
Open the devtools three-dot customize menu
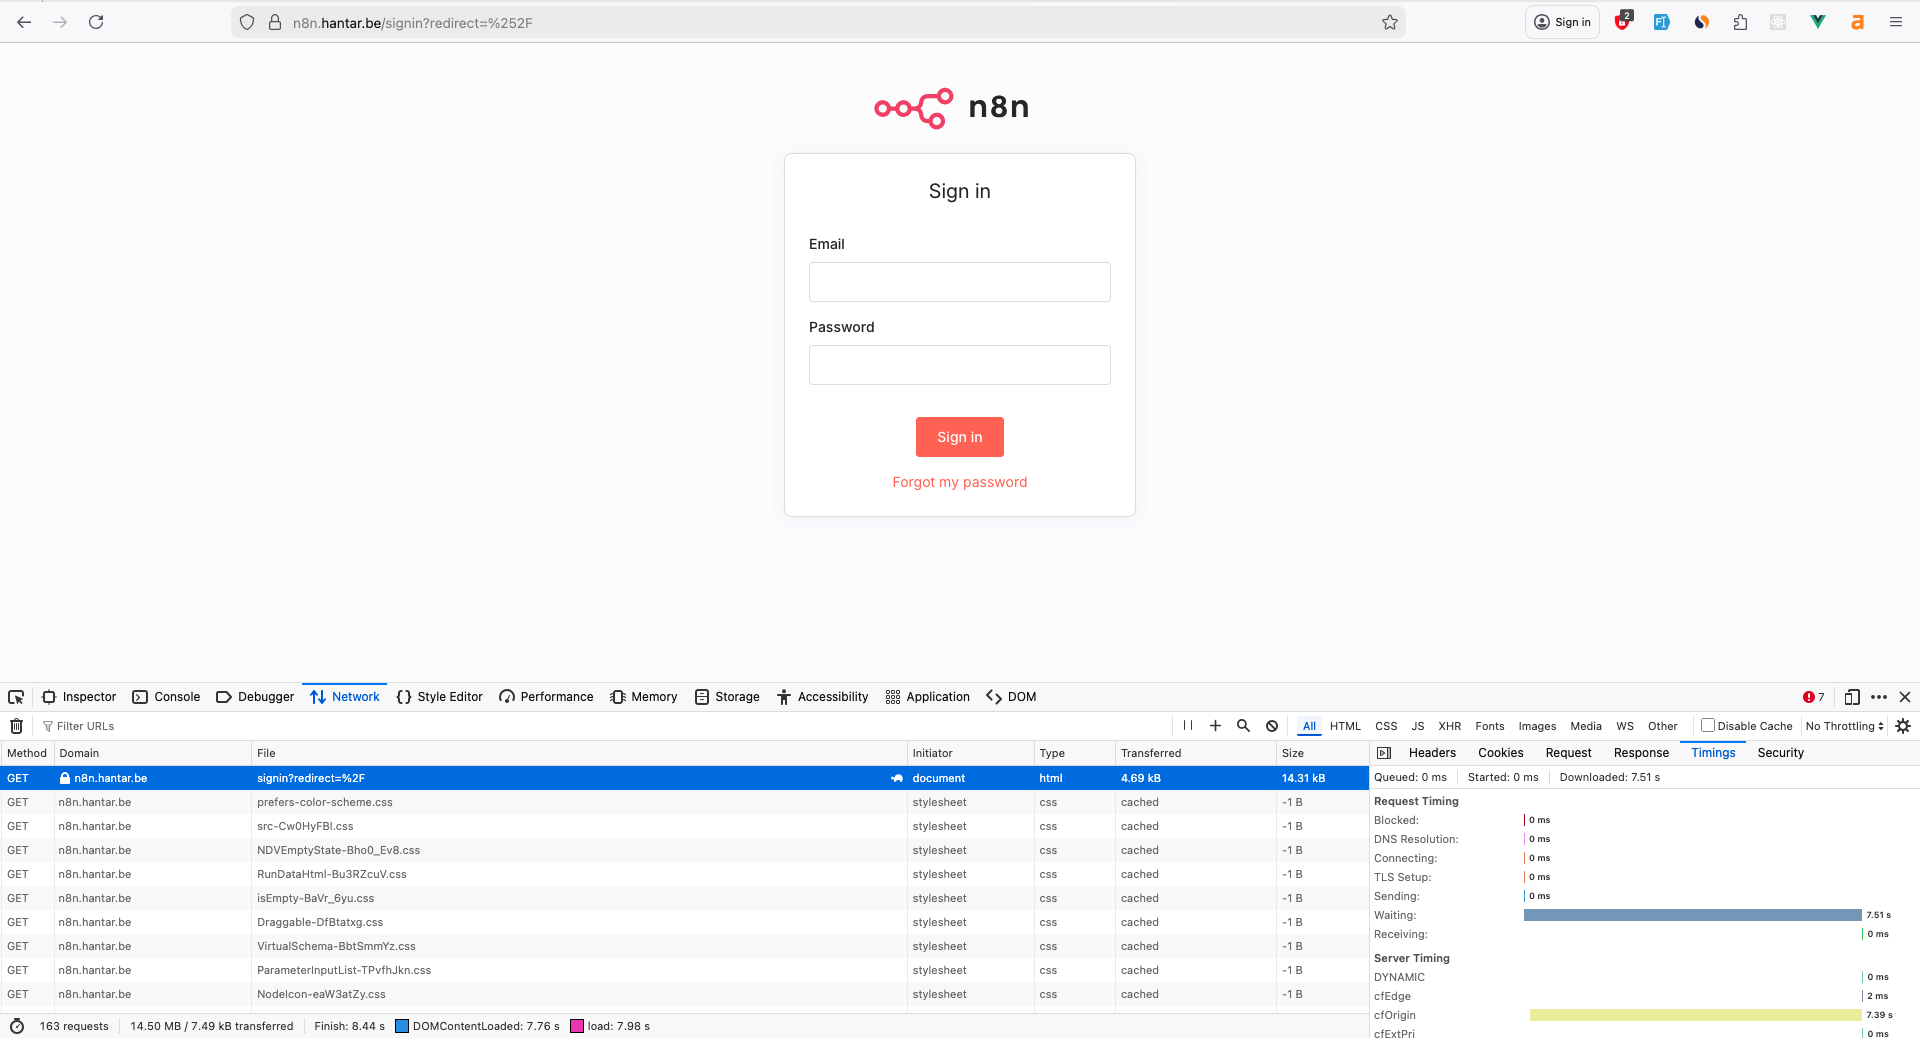click(x=1879, y=697)
